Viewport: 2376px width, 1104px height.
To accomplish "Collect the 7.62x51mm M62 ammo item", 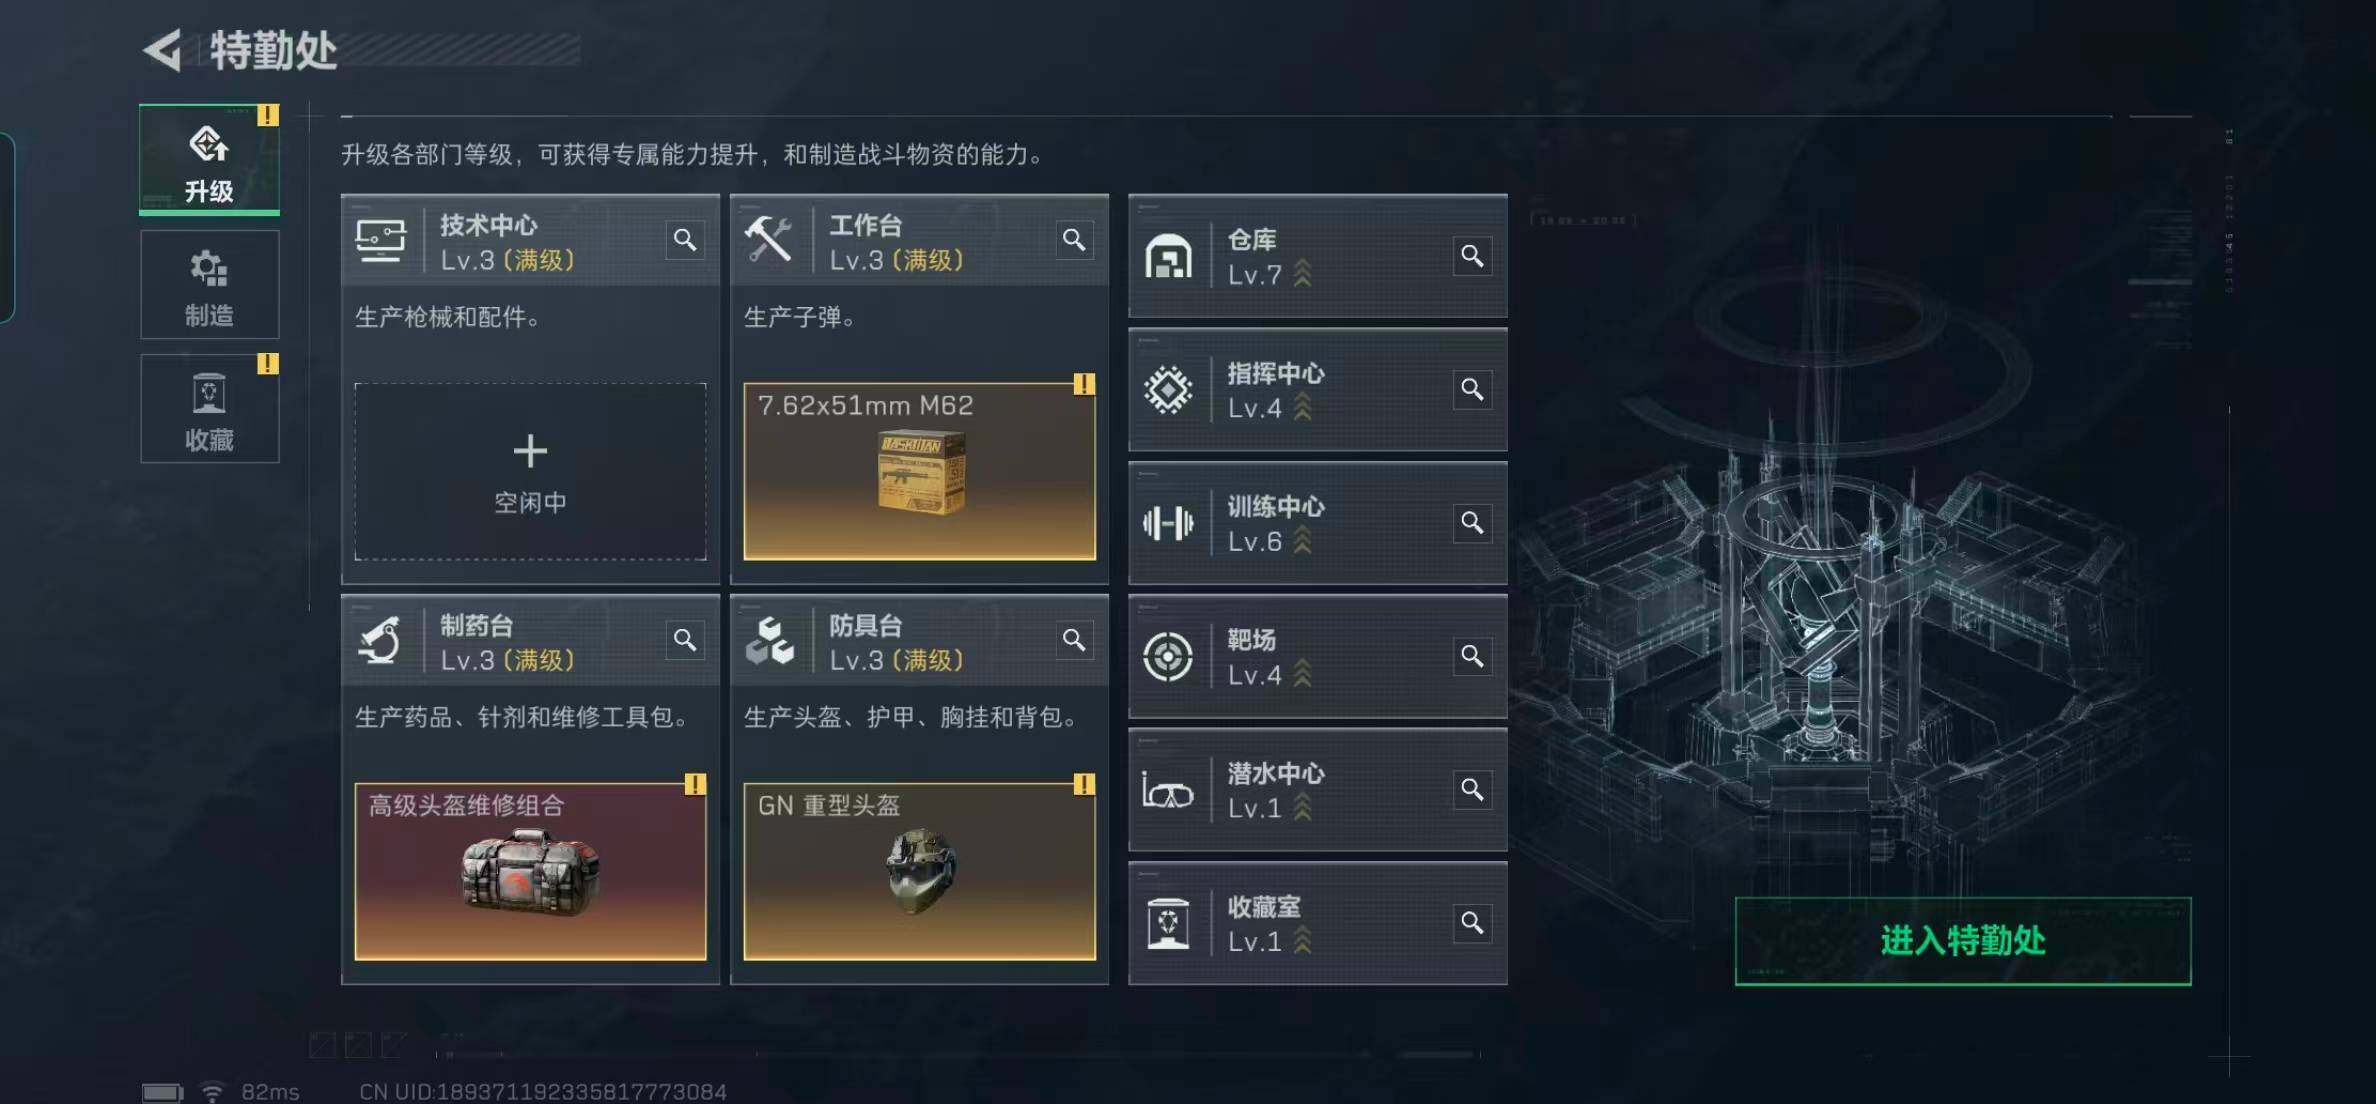I will tap(919, 471).
